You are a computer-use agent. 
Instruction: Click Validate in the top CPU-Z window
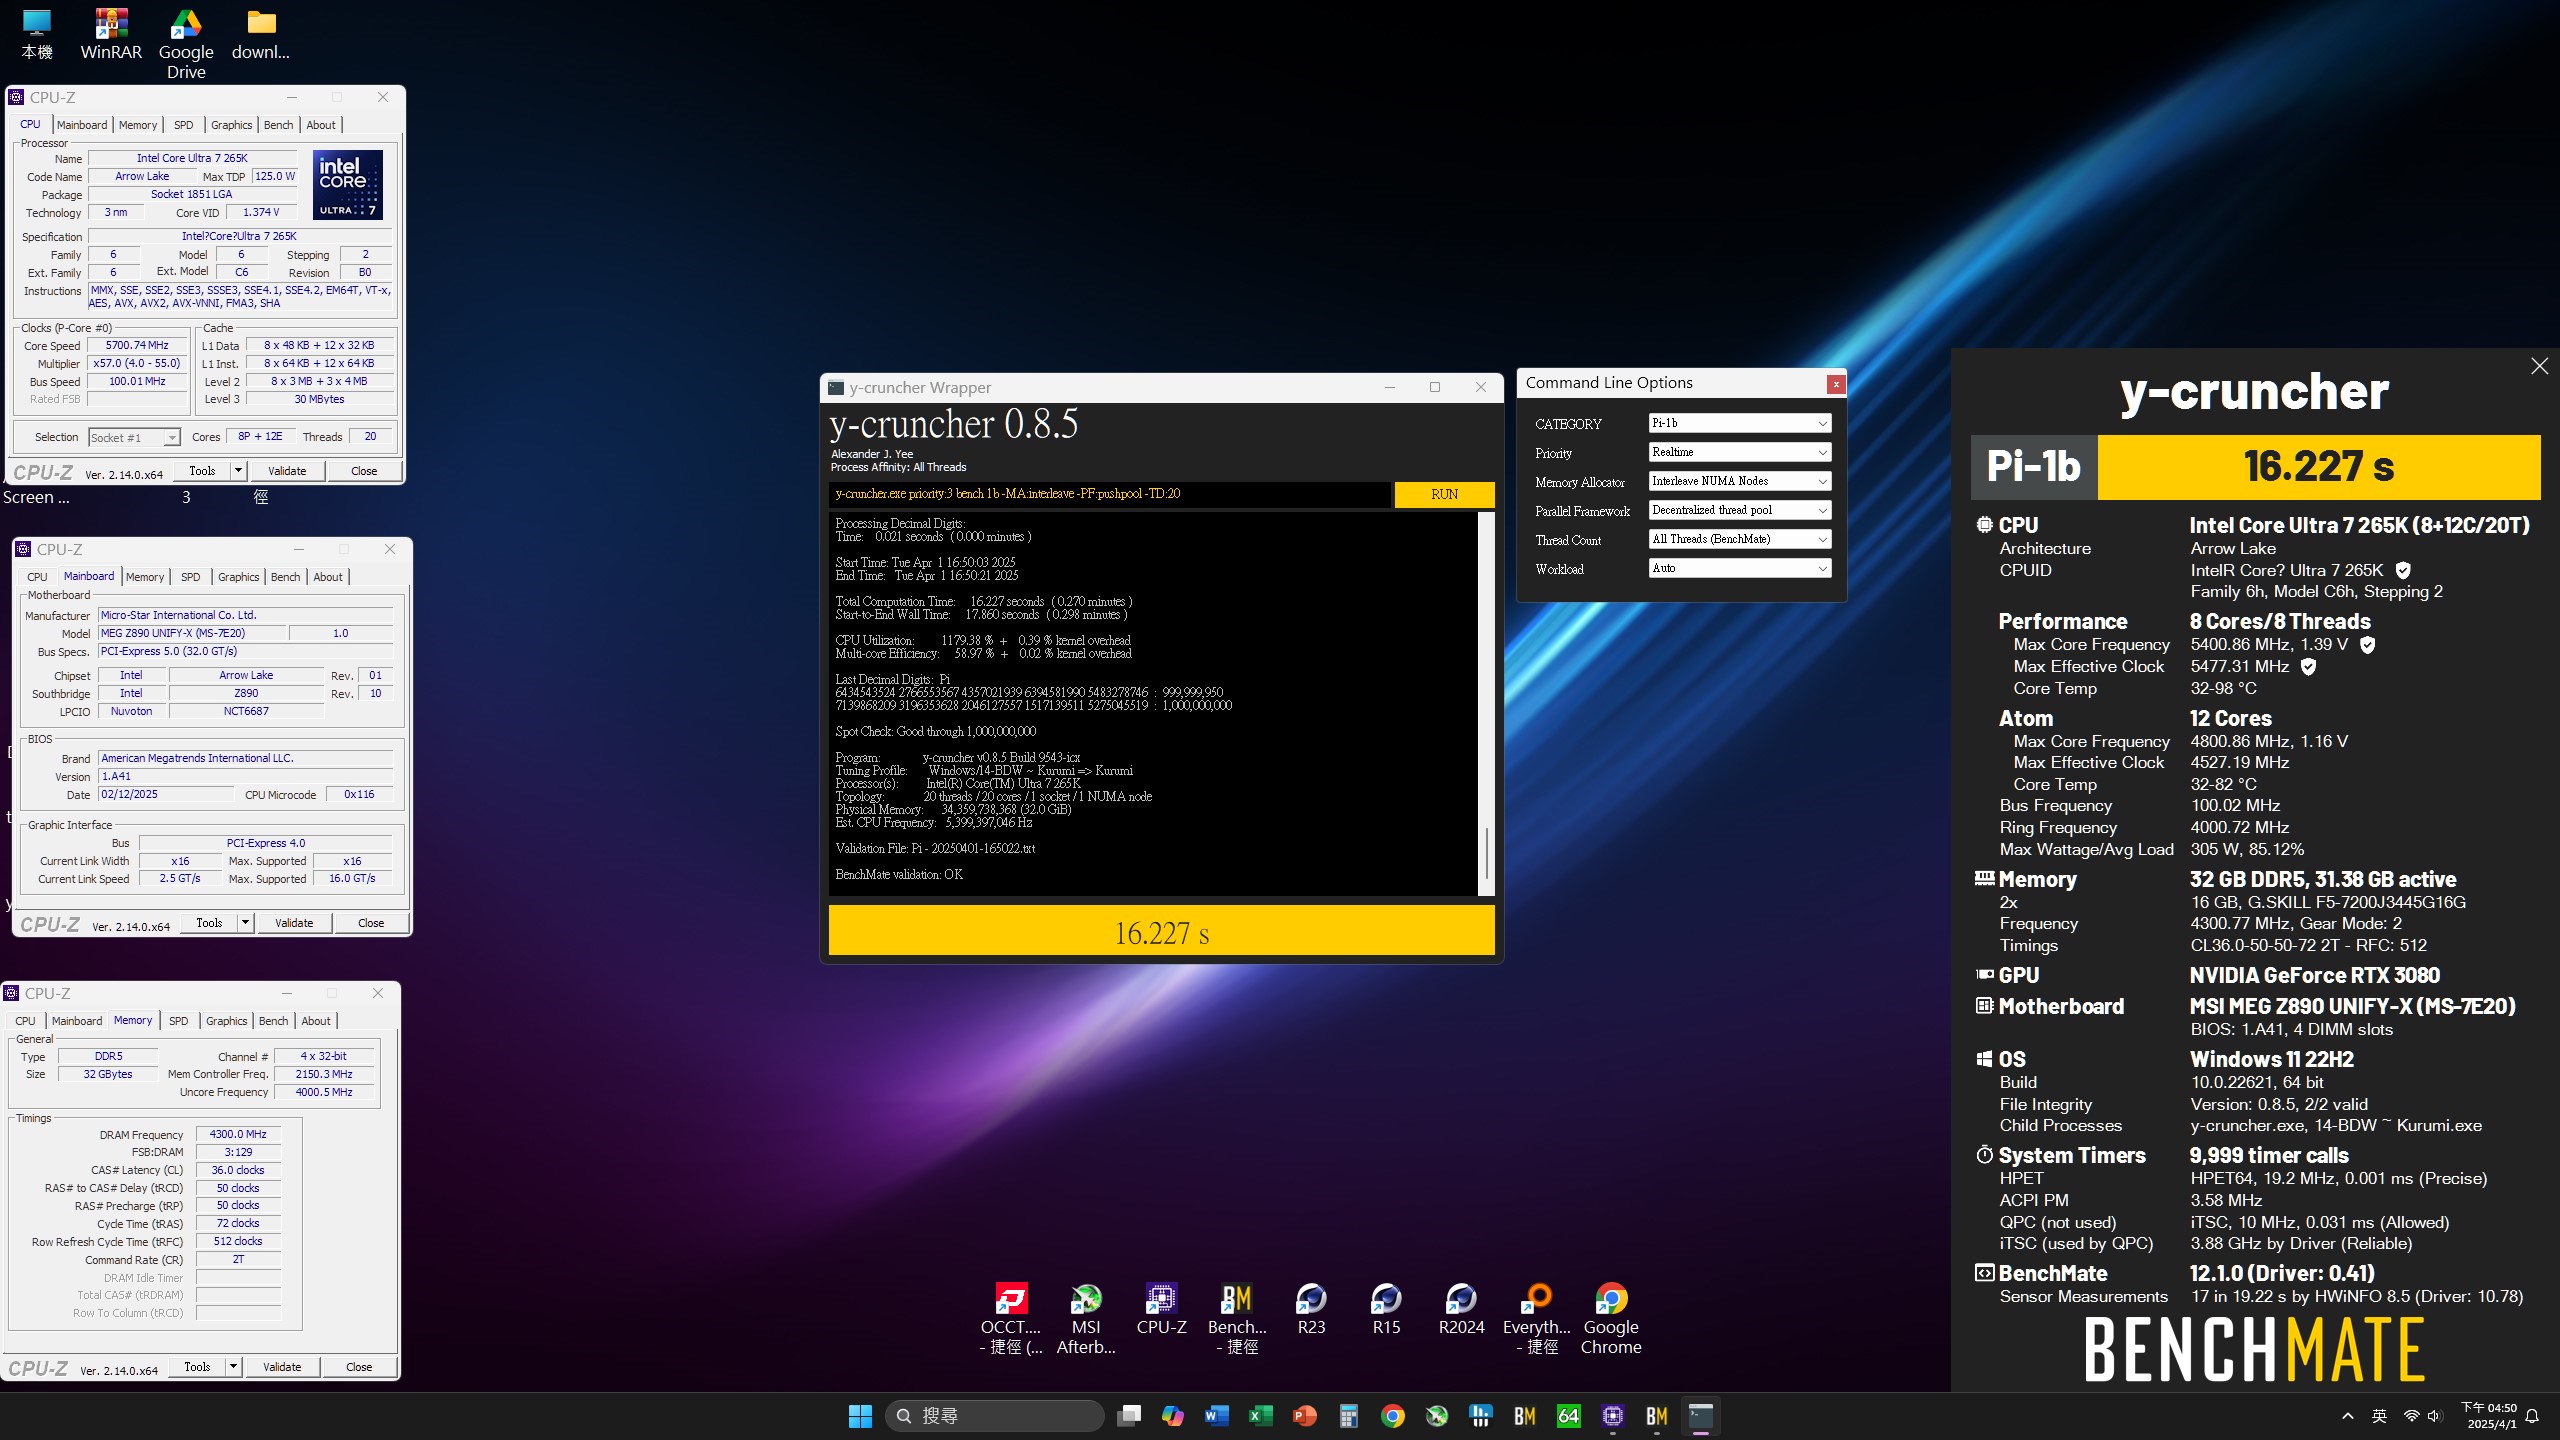tap(287, 471)
